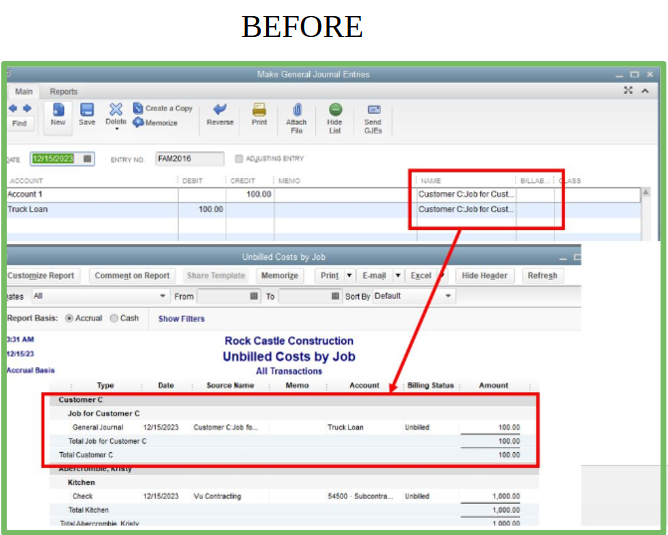This screenshot has width=668, height=535.
Task: Click Total Job for Customer C row
Action: [294, 441]
